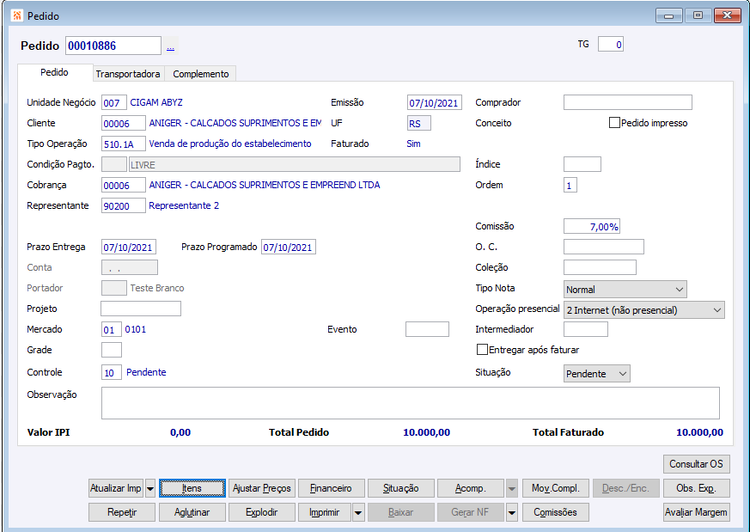Click Consultar OS button

(x=696, y=464)
